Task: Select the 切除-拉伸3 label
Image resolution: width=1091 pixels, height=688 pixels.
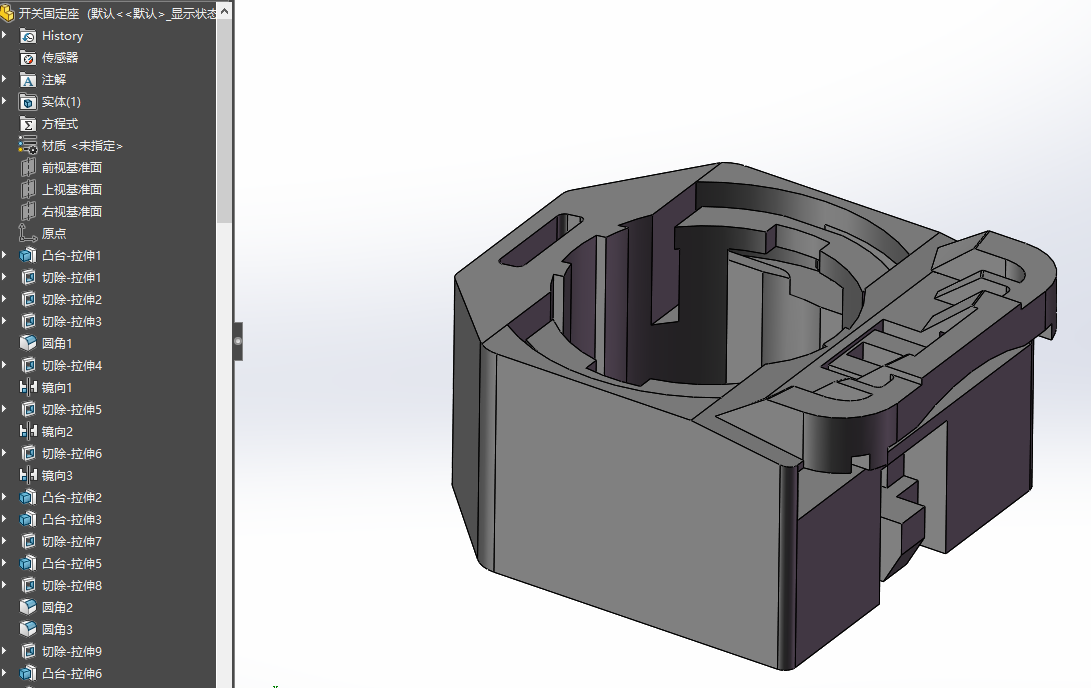Action: [x=72, y=321]
